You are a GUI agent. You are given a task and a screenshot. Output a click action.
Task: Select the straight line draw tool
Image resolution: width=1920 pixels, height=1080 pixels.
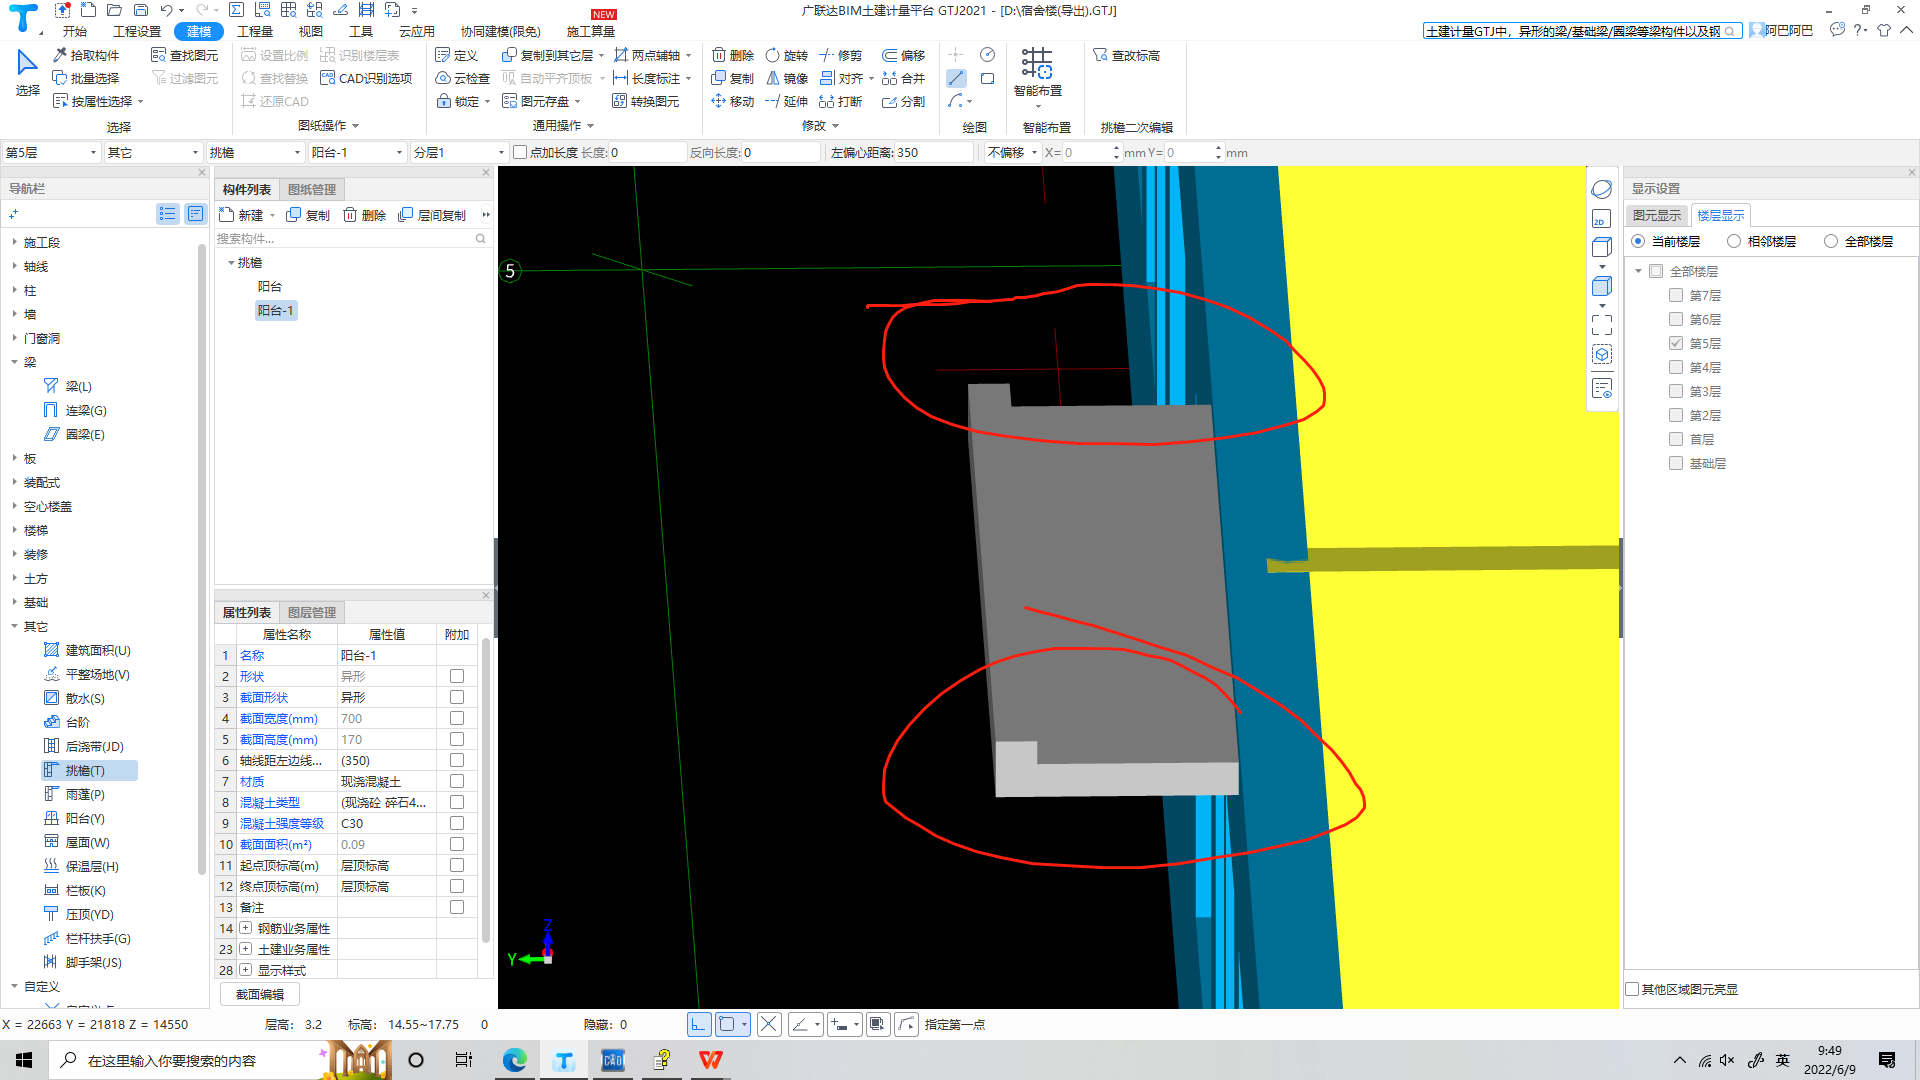tap(956, 78)
